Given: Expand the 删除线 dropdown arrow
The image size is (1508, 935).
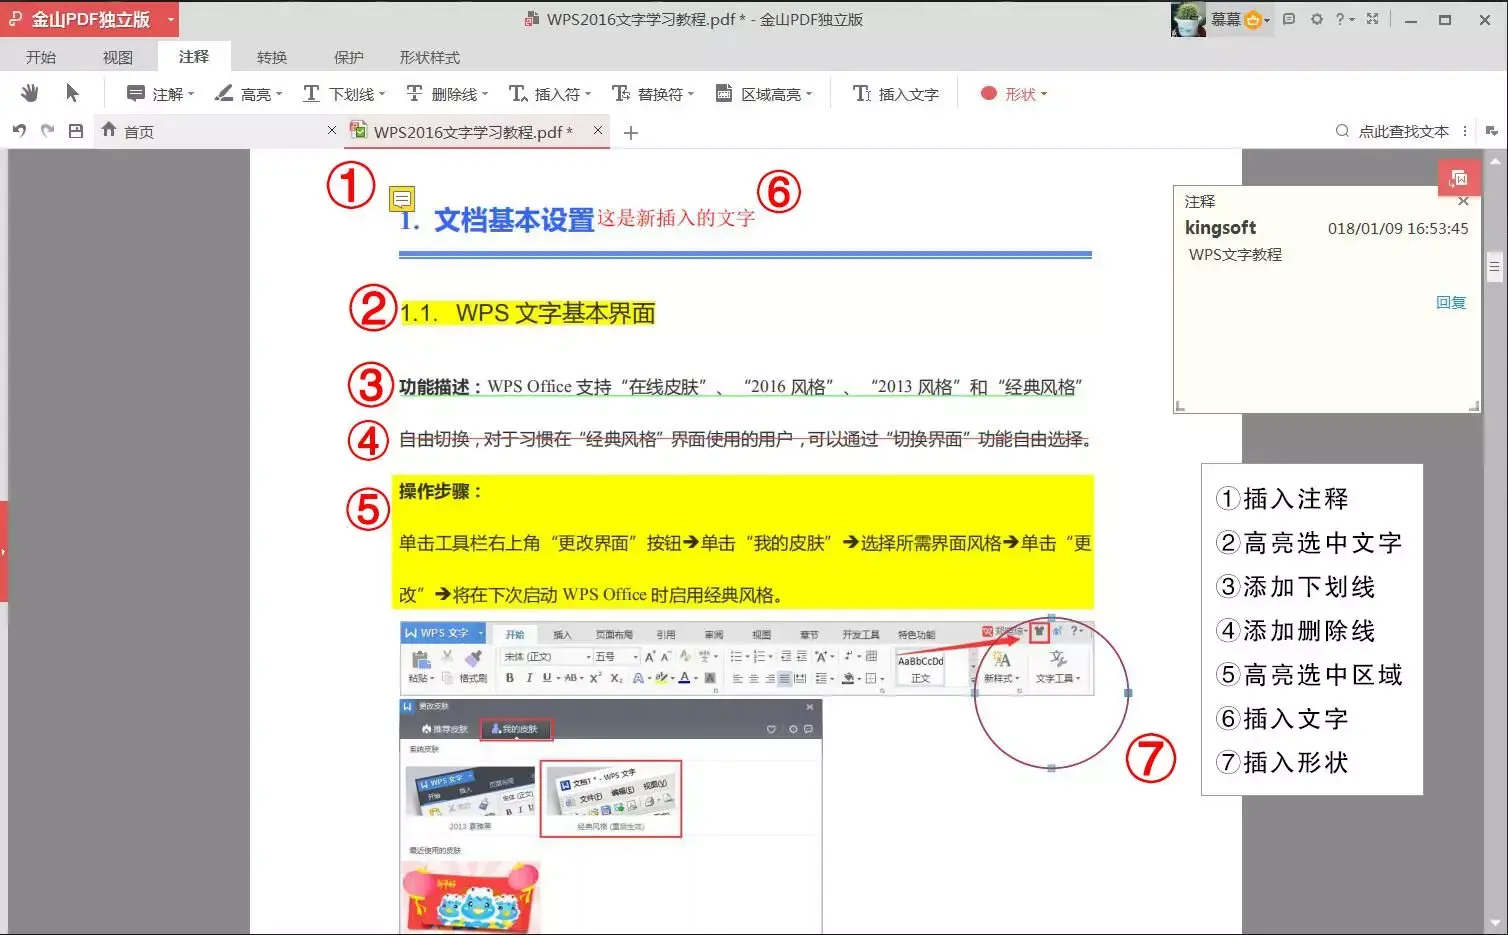Looking at the screenshot, I should click(485, 94).
